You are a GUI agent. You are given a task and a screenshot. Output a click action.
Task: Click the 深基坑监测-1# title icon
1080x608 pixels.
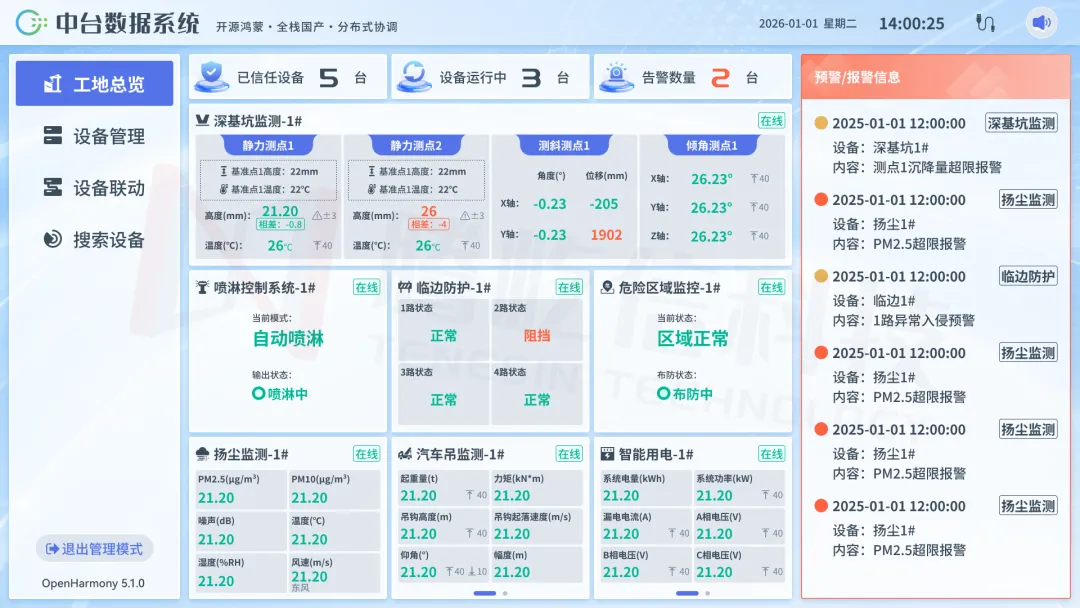pyautogui.click(x=202, y=120)
